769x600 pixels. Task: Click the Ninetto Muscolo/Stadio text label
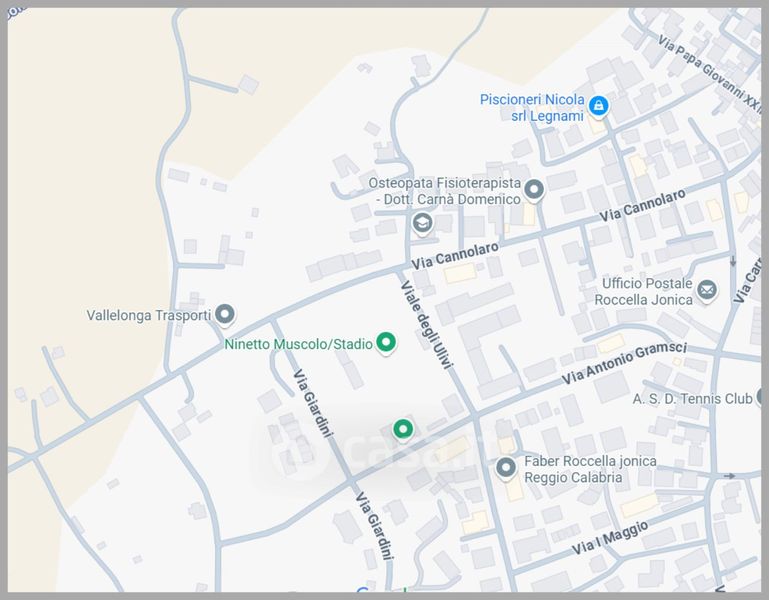click(x=298, y=345)
